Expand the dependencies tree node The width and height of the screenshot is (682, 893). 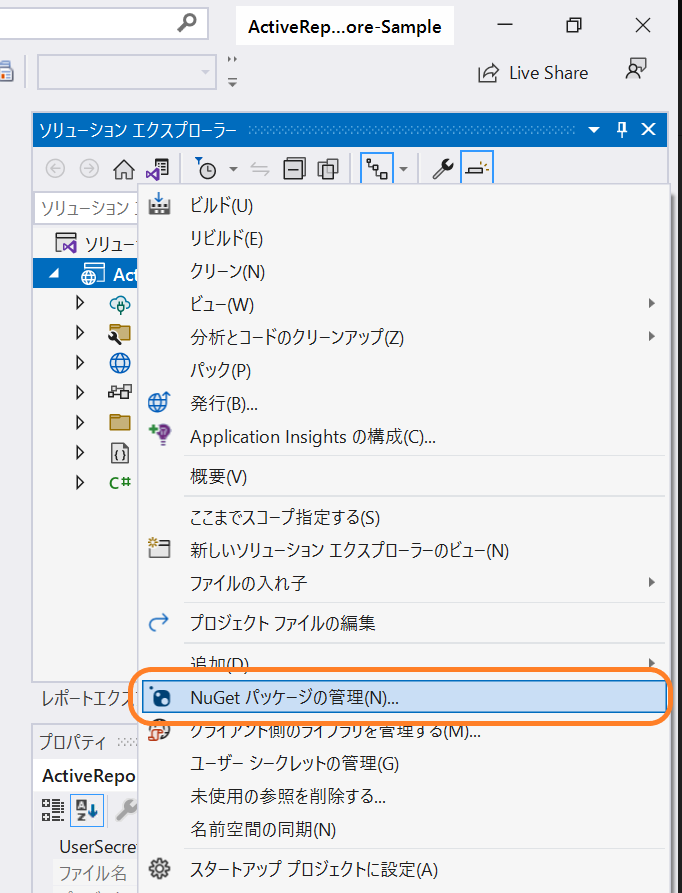pos(80,392)
